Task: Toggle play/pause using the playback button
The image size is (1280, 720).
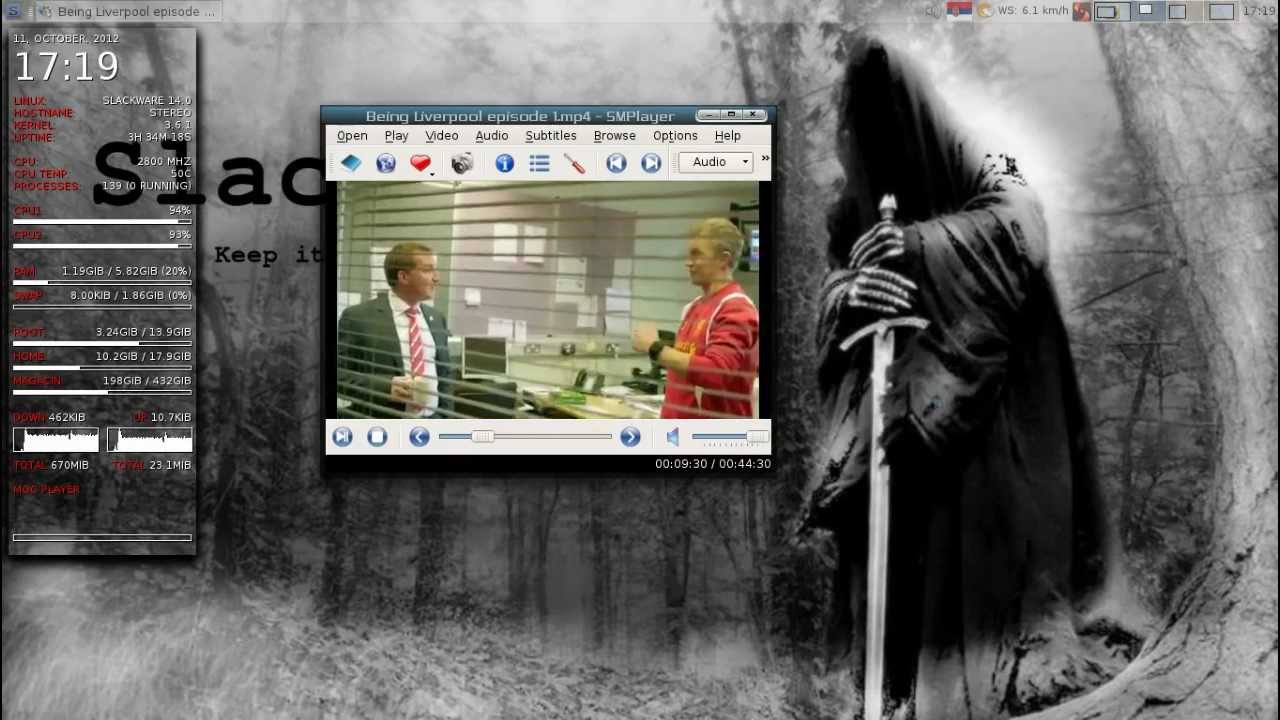Action: [x=342, y=437]
